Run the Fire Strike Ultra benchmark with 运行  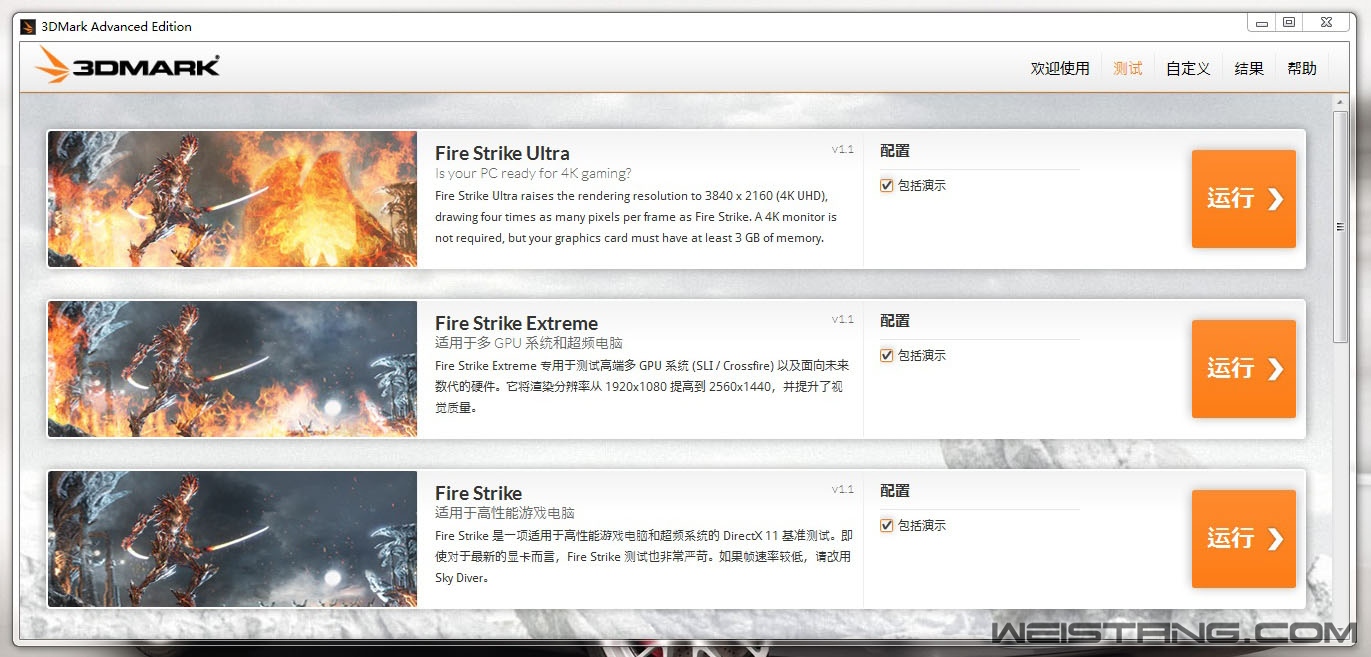click(1243, 199)
